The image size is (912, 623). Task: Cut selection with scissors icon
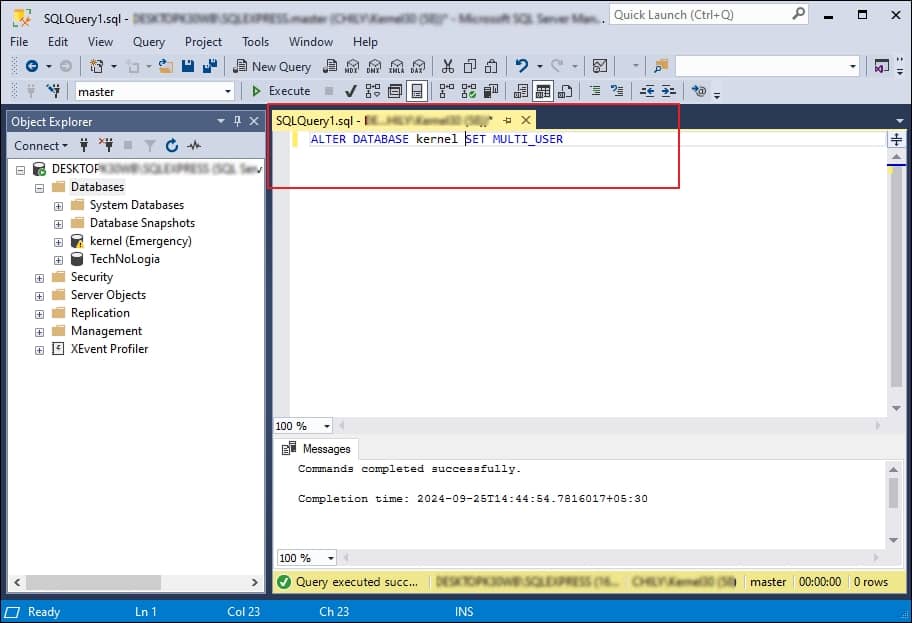pyautogui.click(x=447, y=66)
